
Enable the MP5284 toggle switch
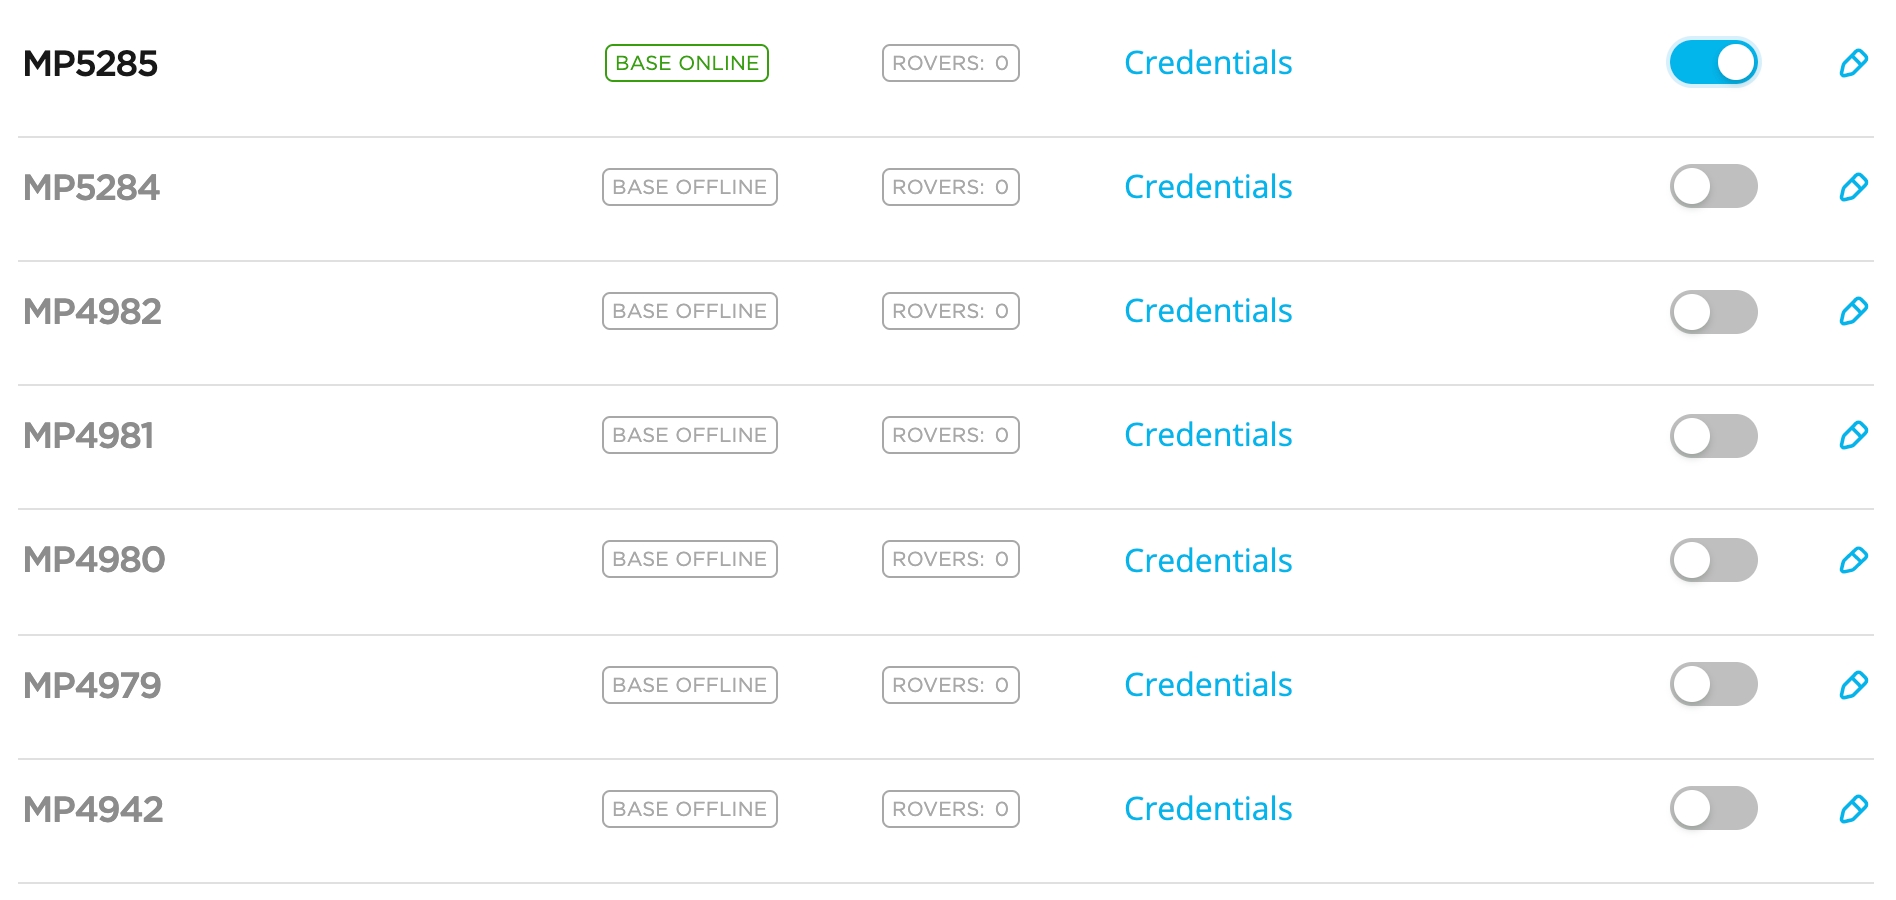click(1713, 187)
